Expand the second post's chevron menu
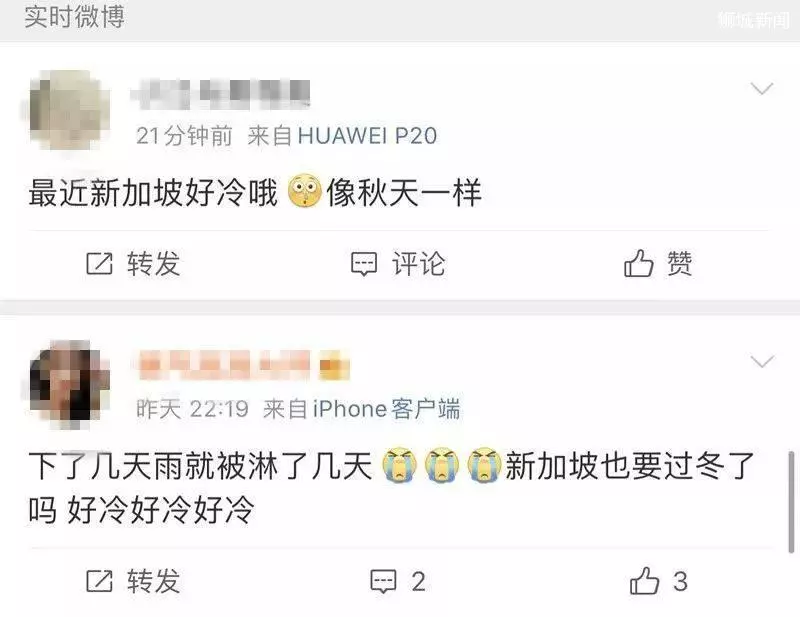 click(762, 362)
